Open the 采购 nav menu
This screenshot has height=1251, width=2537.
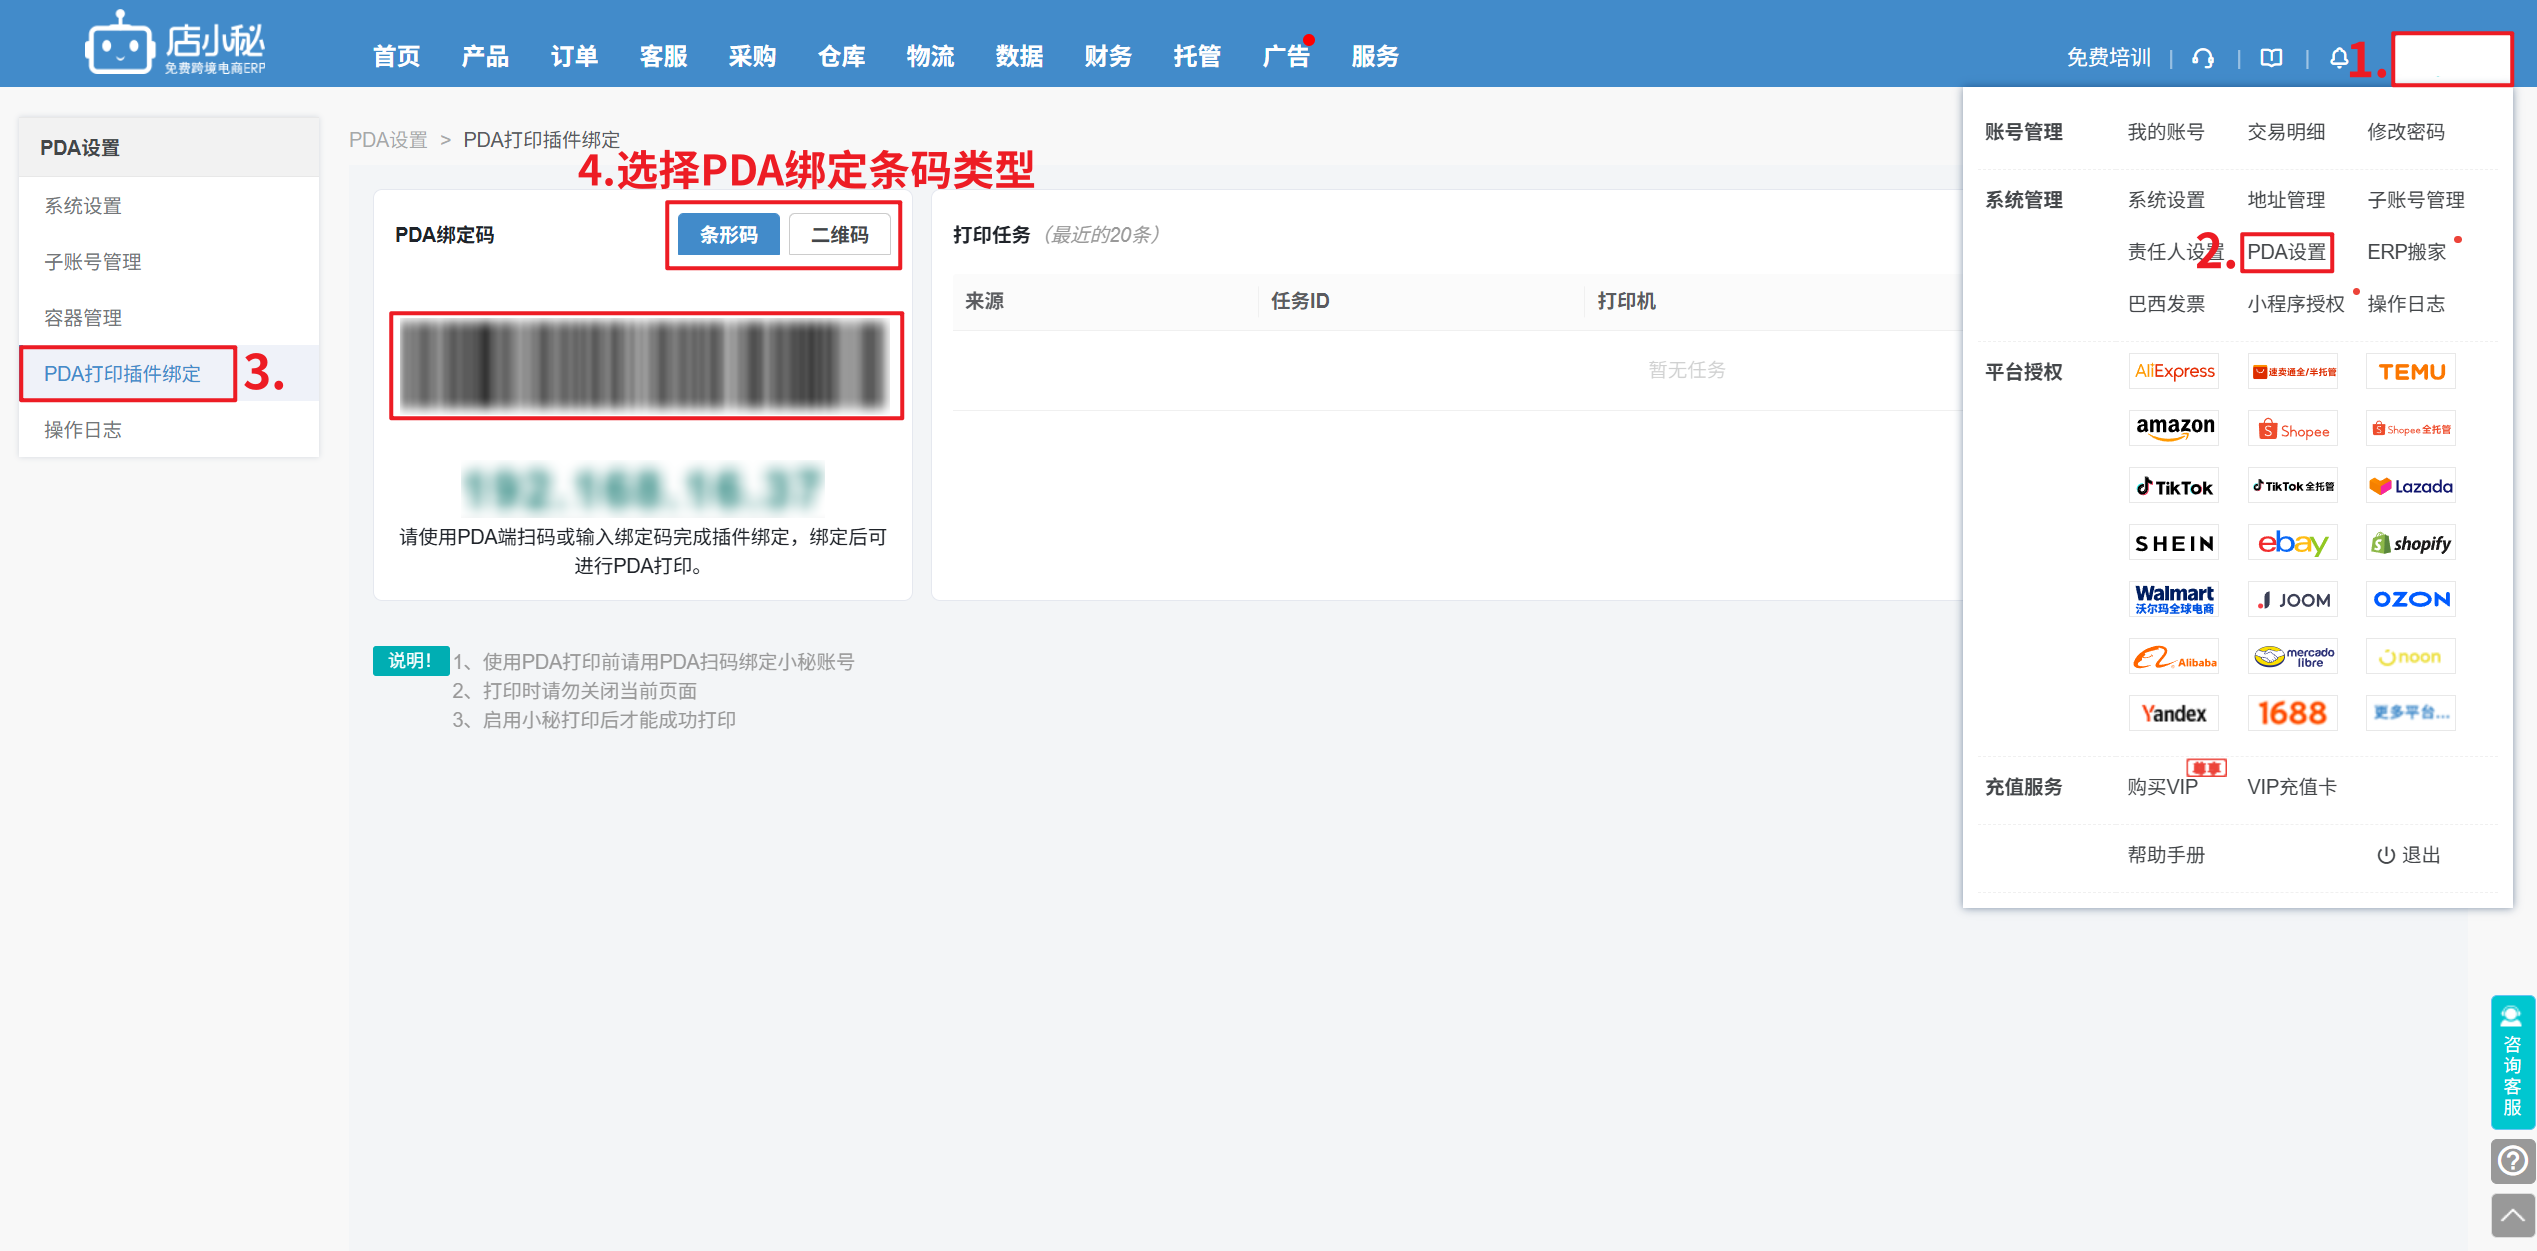coord(752,57)
